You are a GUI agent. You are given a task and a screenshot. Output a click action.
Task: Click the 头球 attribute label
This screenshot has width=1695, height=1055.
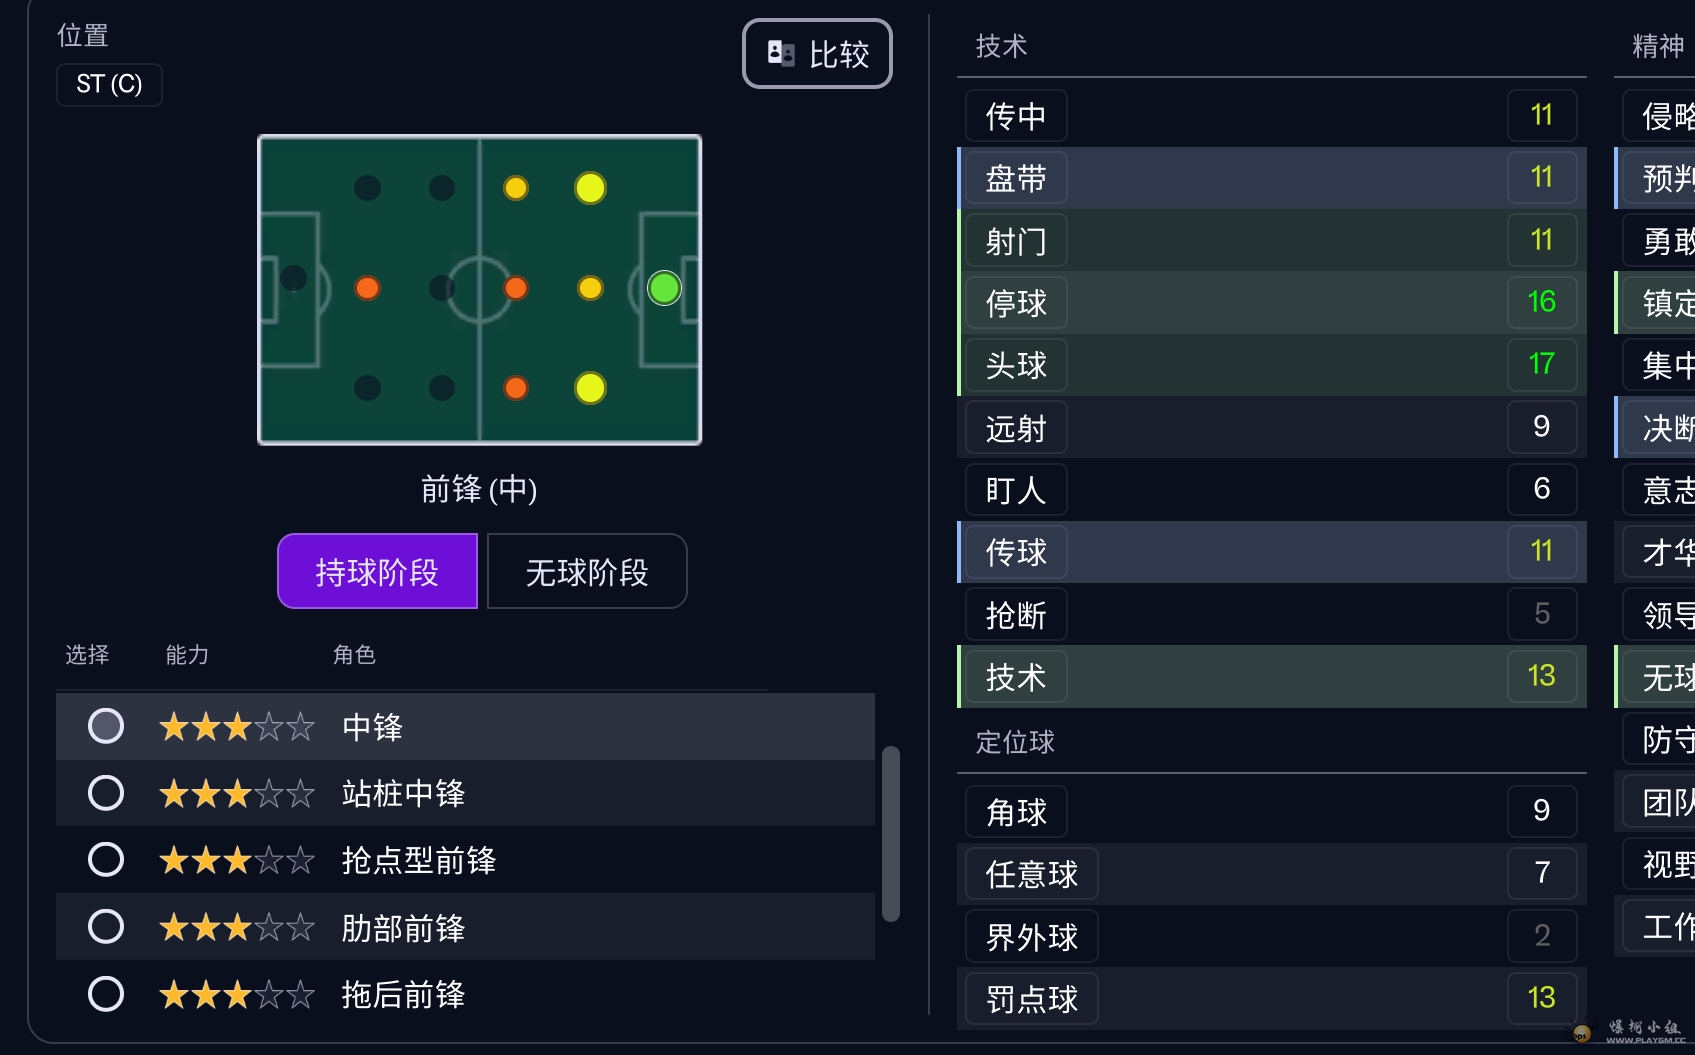[x=1016, y=365]
